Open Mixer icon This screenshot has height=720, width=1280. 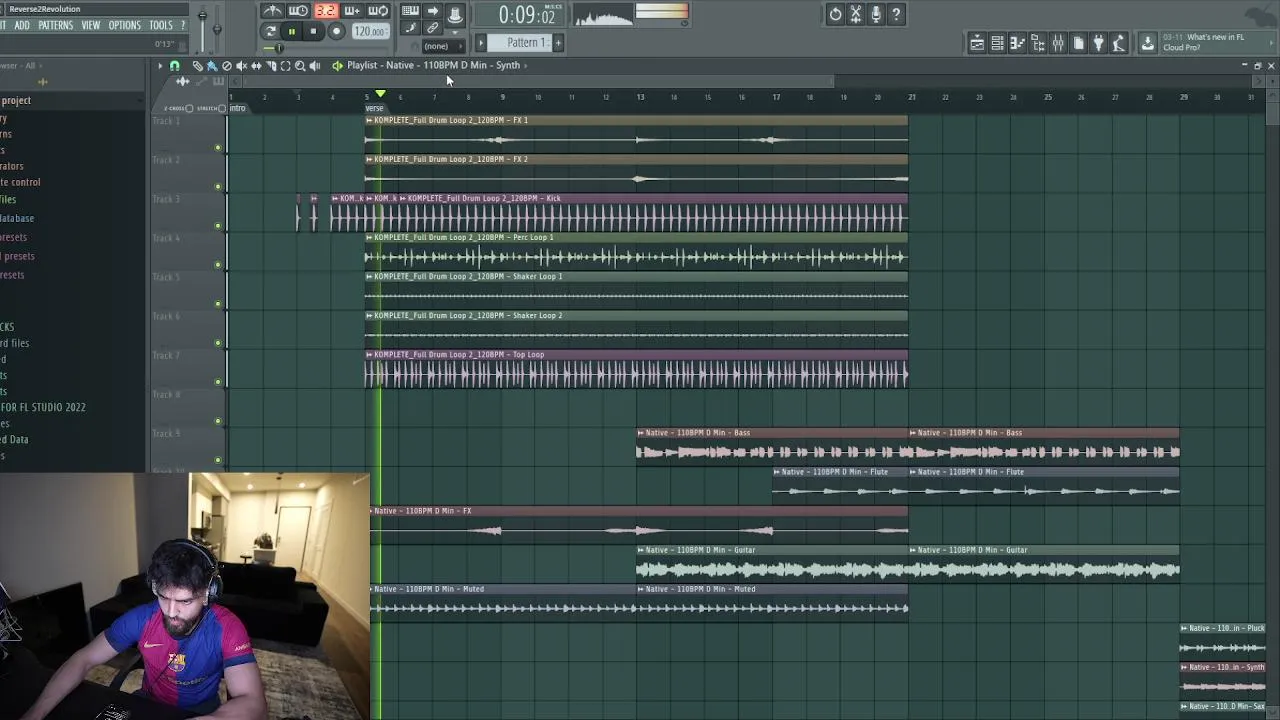coord(1058,43)
